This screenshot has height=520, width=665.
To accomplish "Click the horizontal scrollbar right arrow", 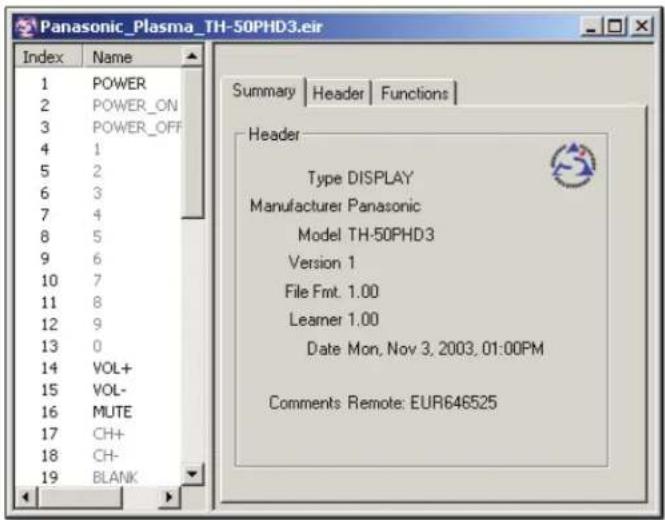I will click(x=170, y=497).
